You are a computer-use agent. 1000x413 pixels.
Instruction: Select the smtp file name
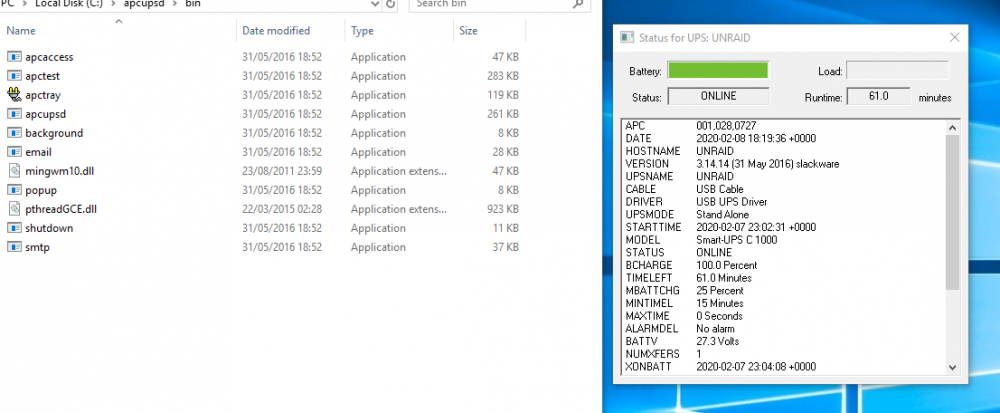point(38,247)
